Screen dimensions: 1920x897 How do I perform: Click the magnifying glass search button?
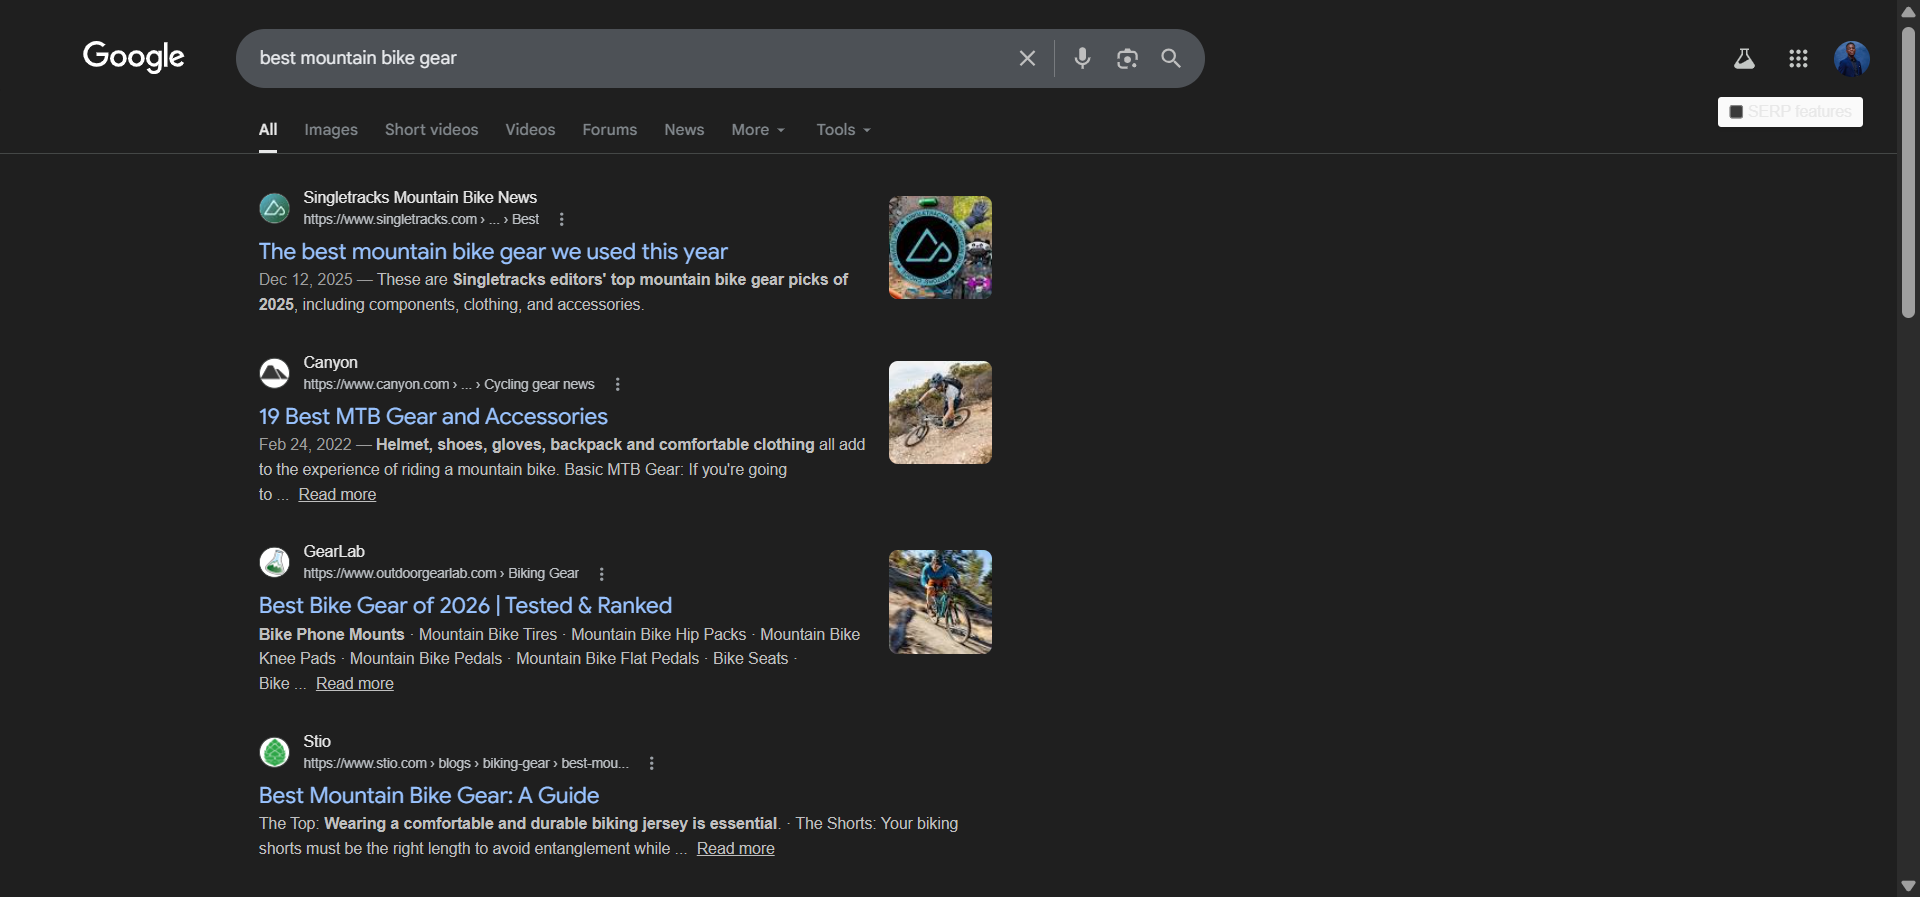(1171, 58)
